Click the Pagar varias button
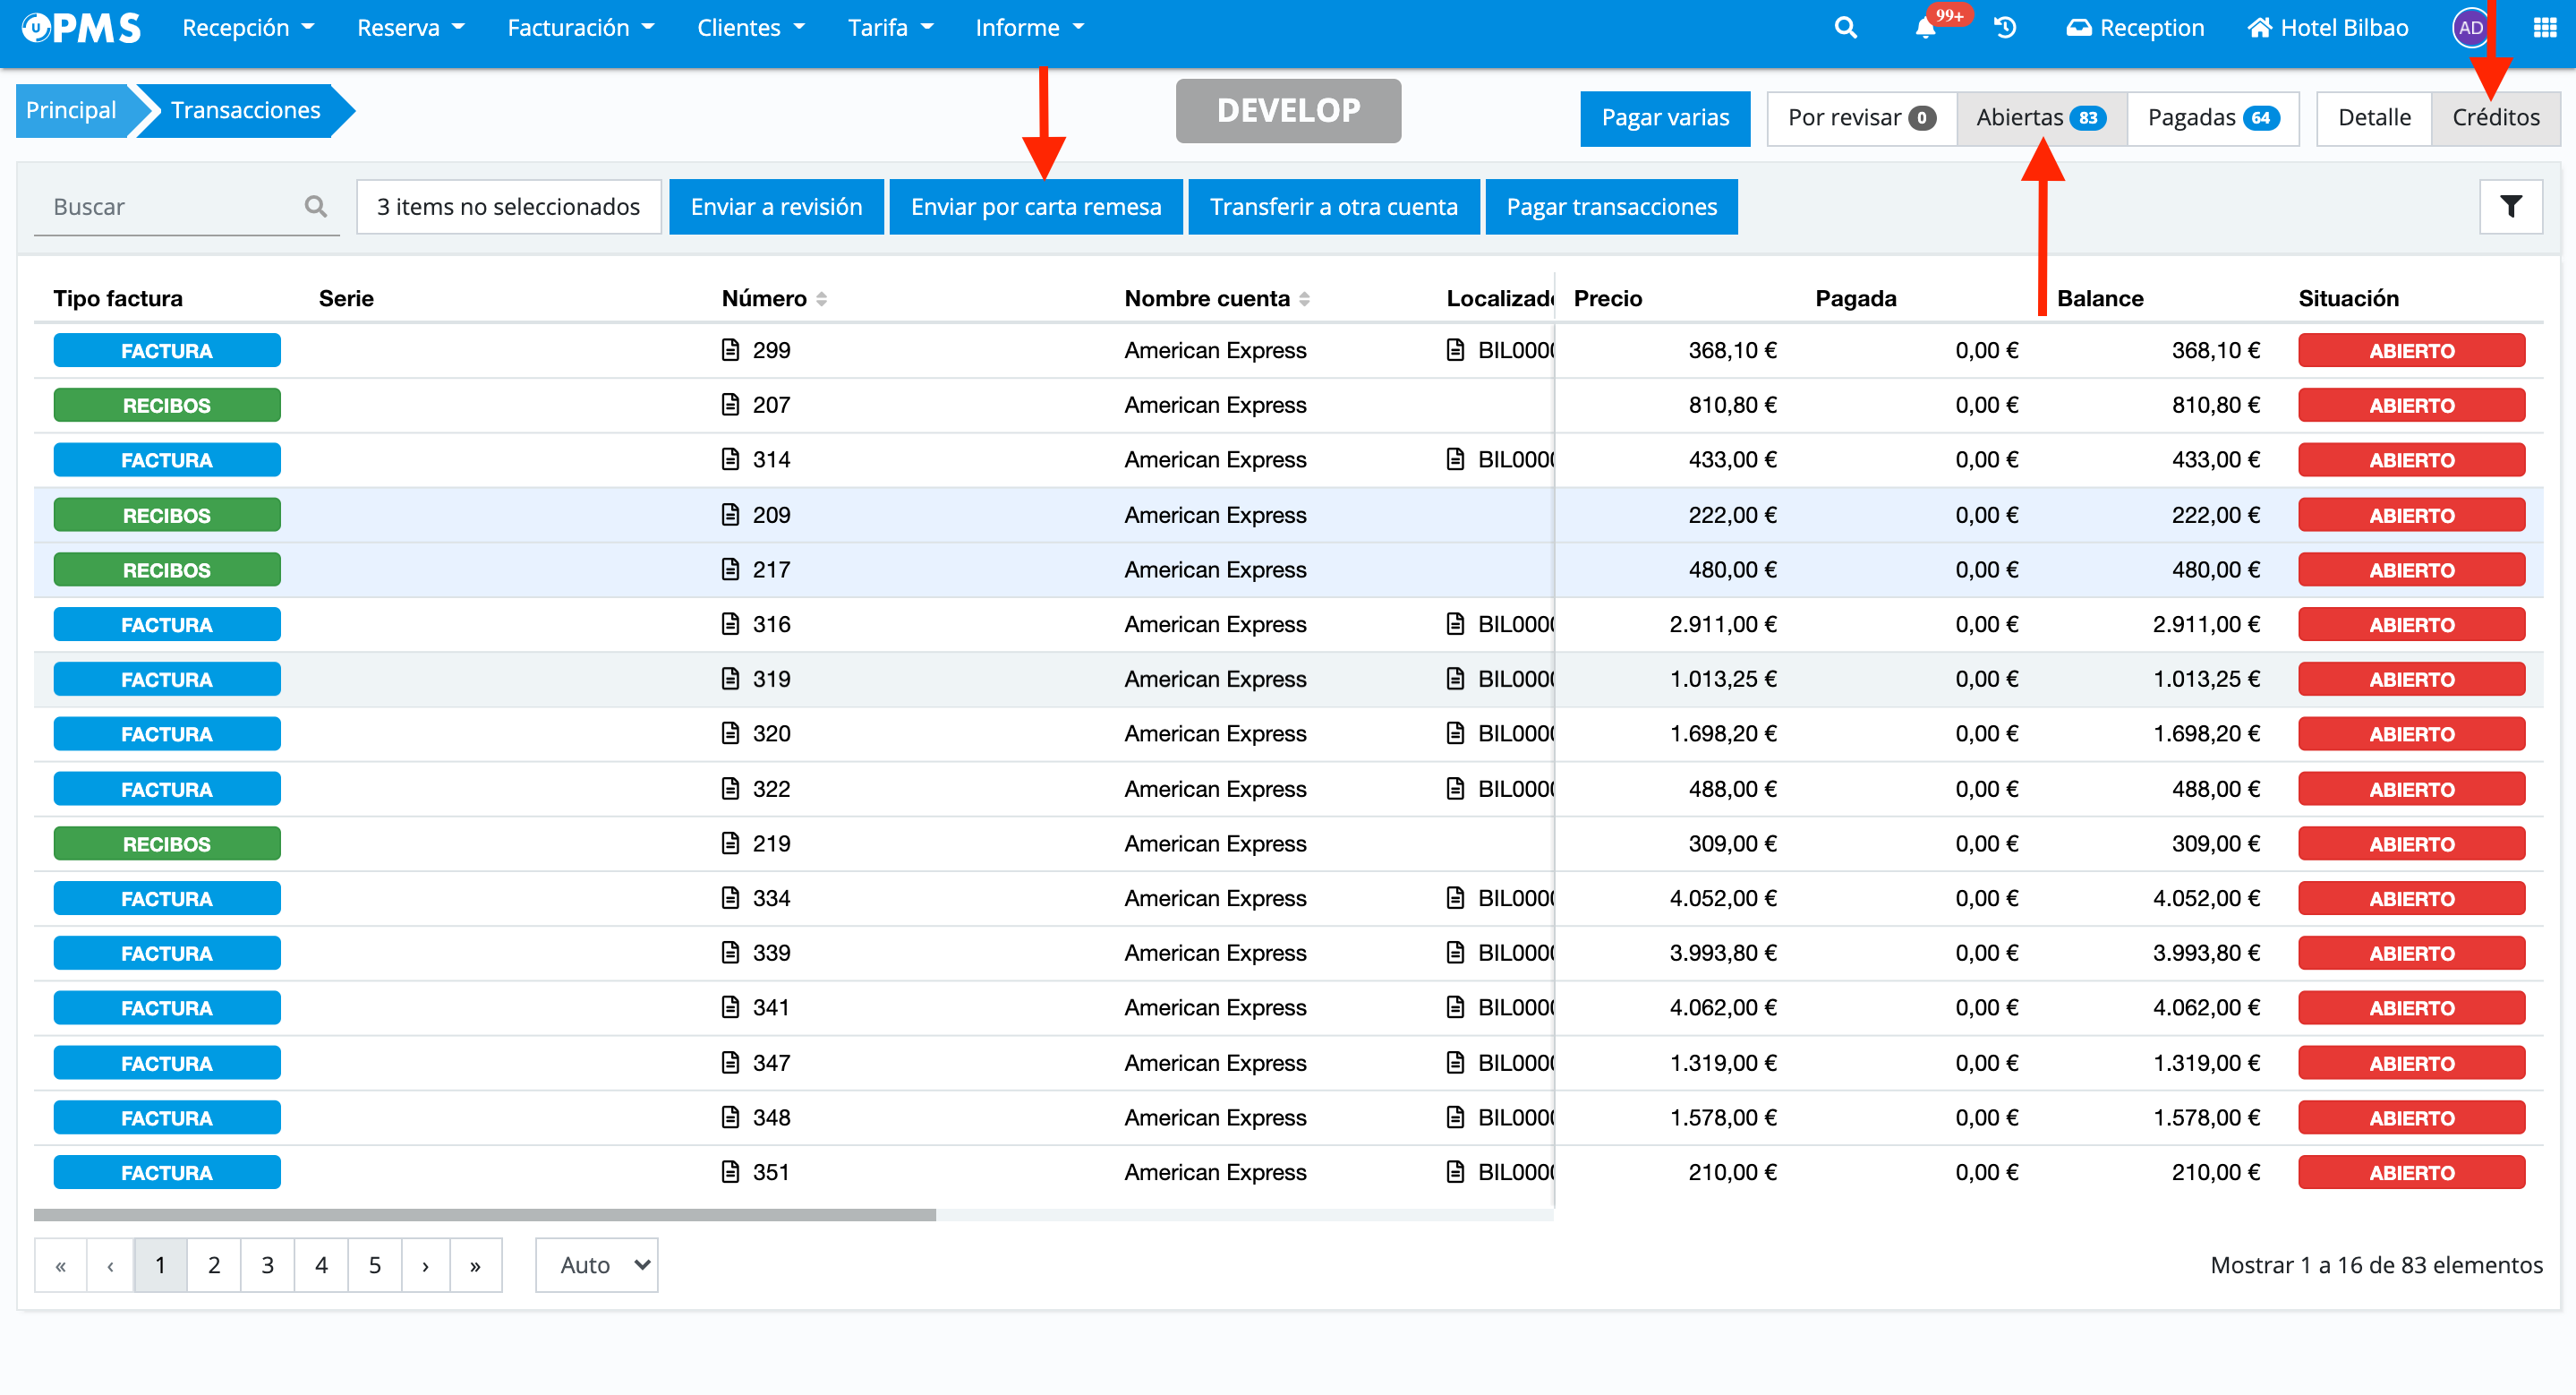The width and height of the screenshot is (2576, 1395). pyautogui.click(x=1664, y=118)
